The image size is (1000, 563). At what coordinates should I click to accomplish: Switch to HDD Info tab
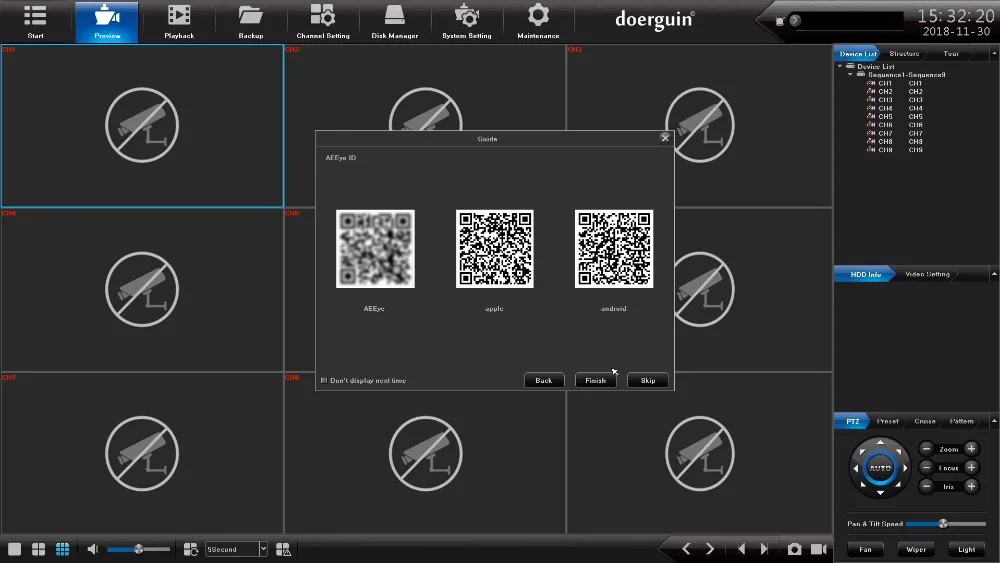pos(865,274)
